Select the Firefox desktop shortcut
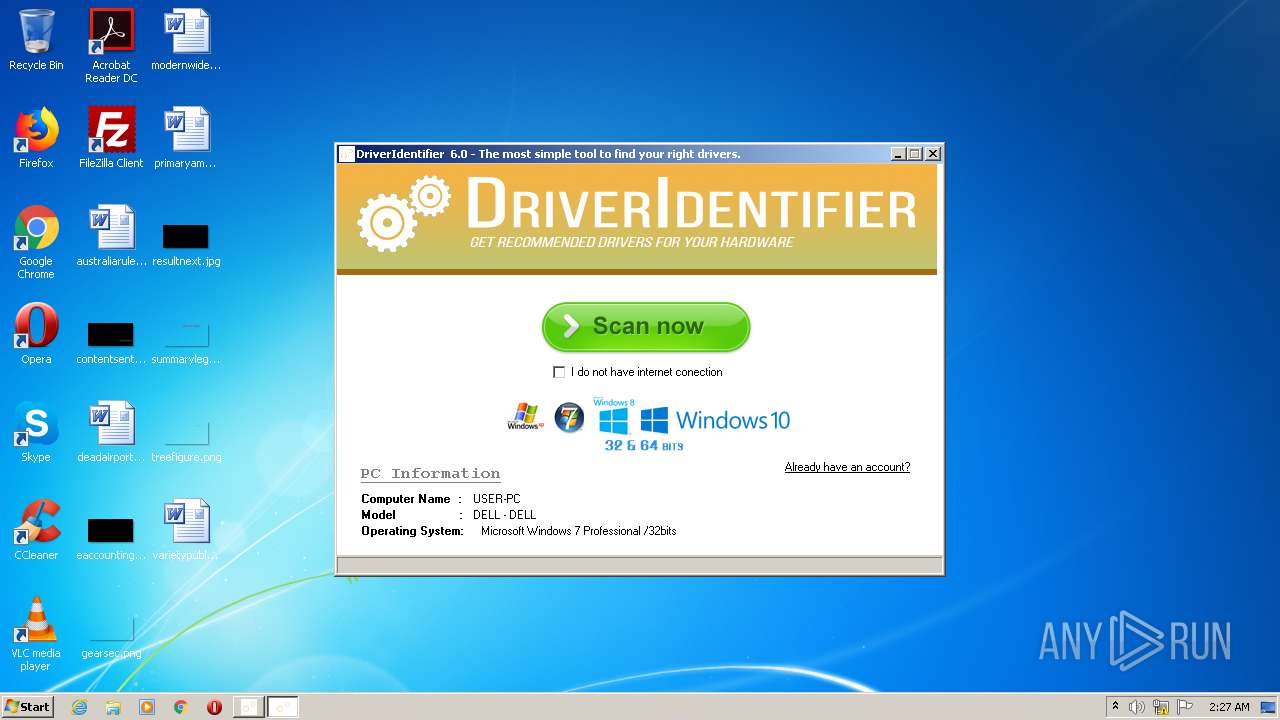1280x720 pixels. [x=36, y=138]
